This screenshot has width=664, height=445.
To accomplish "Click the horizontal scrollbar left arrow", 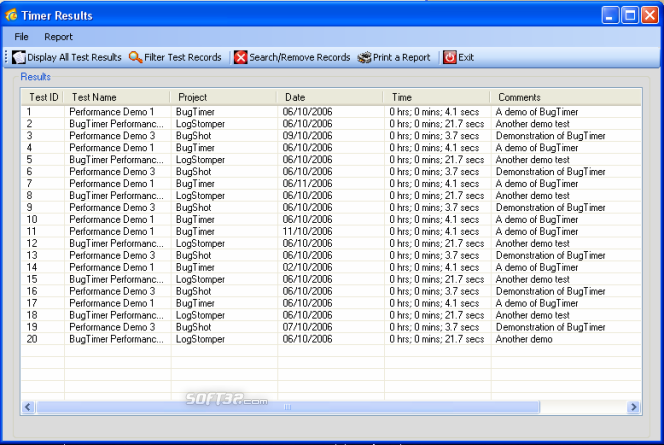I will pos(28,407).
